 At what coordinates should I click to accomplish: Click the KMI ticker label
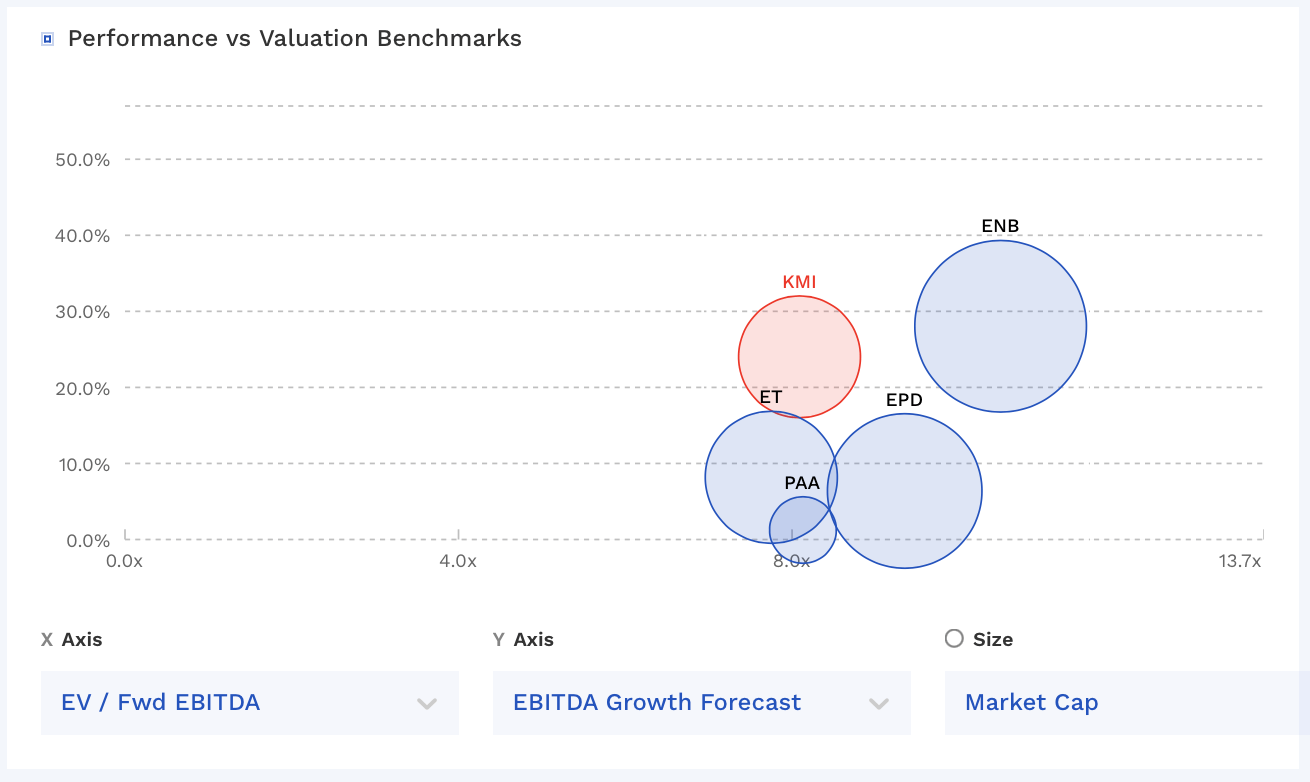799,282
